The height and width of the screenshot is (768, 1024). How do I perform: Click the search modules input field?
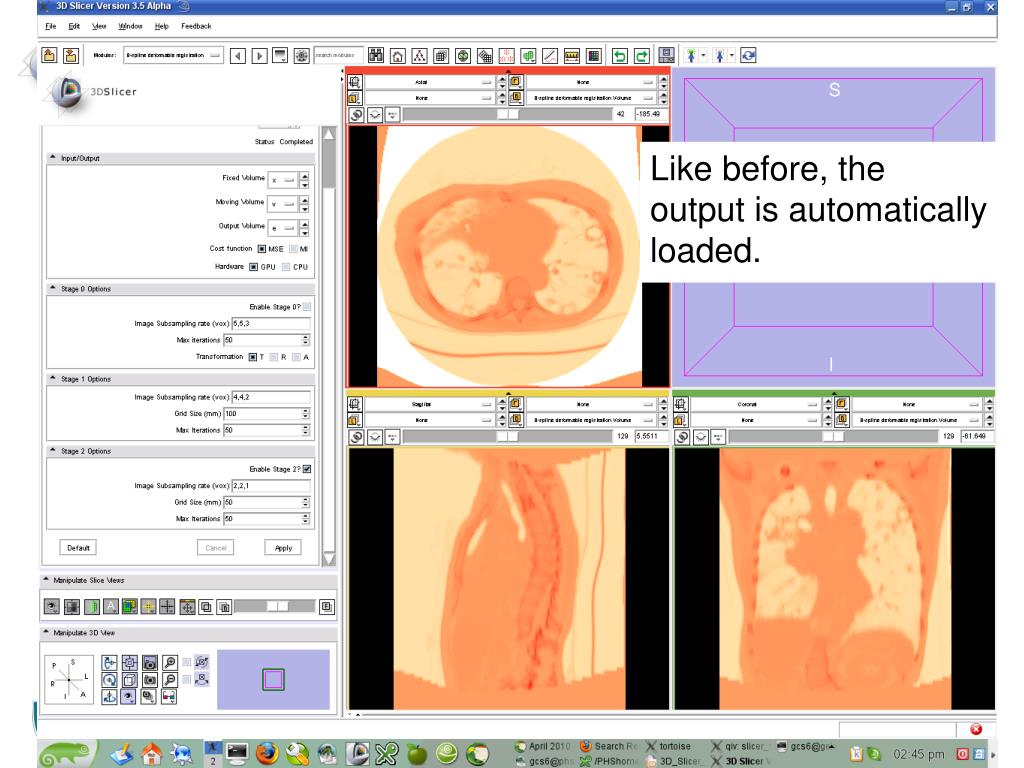(338, 56)
